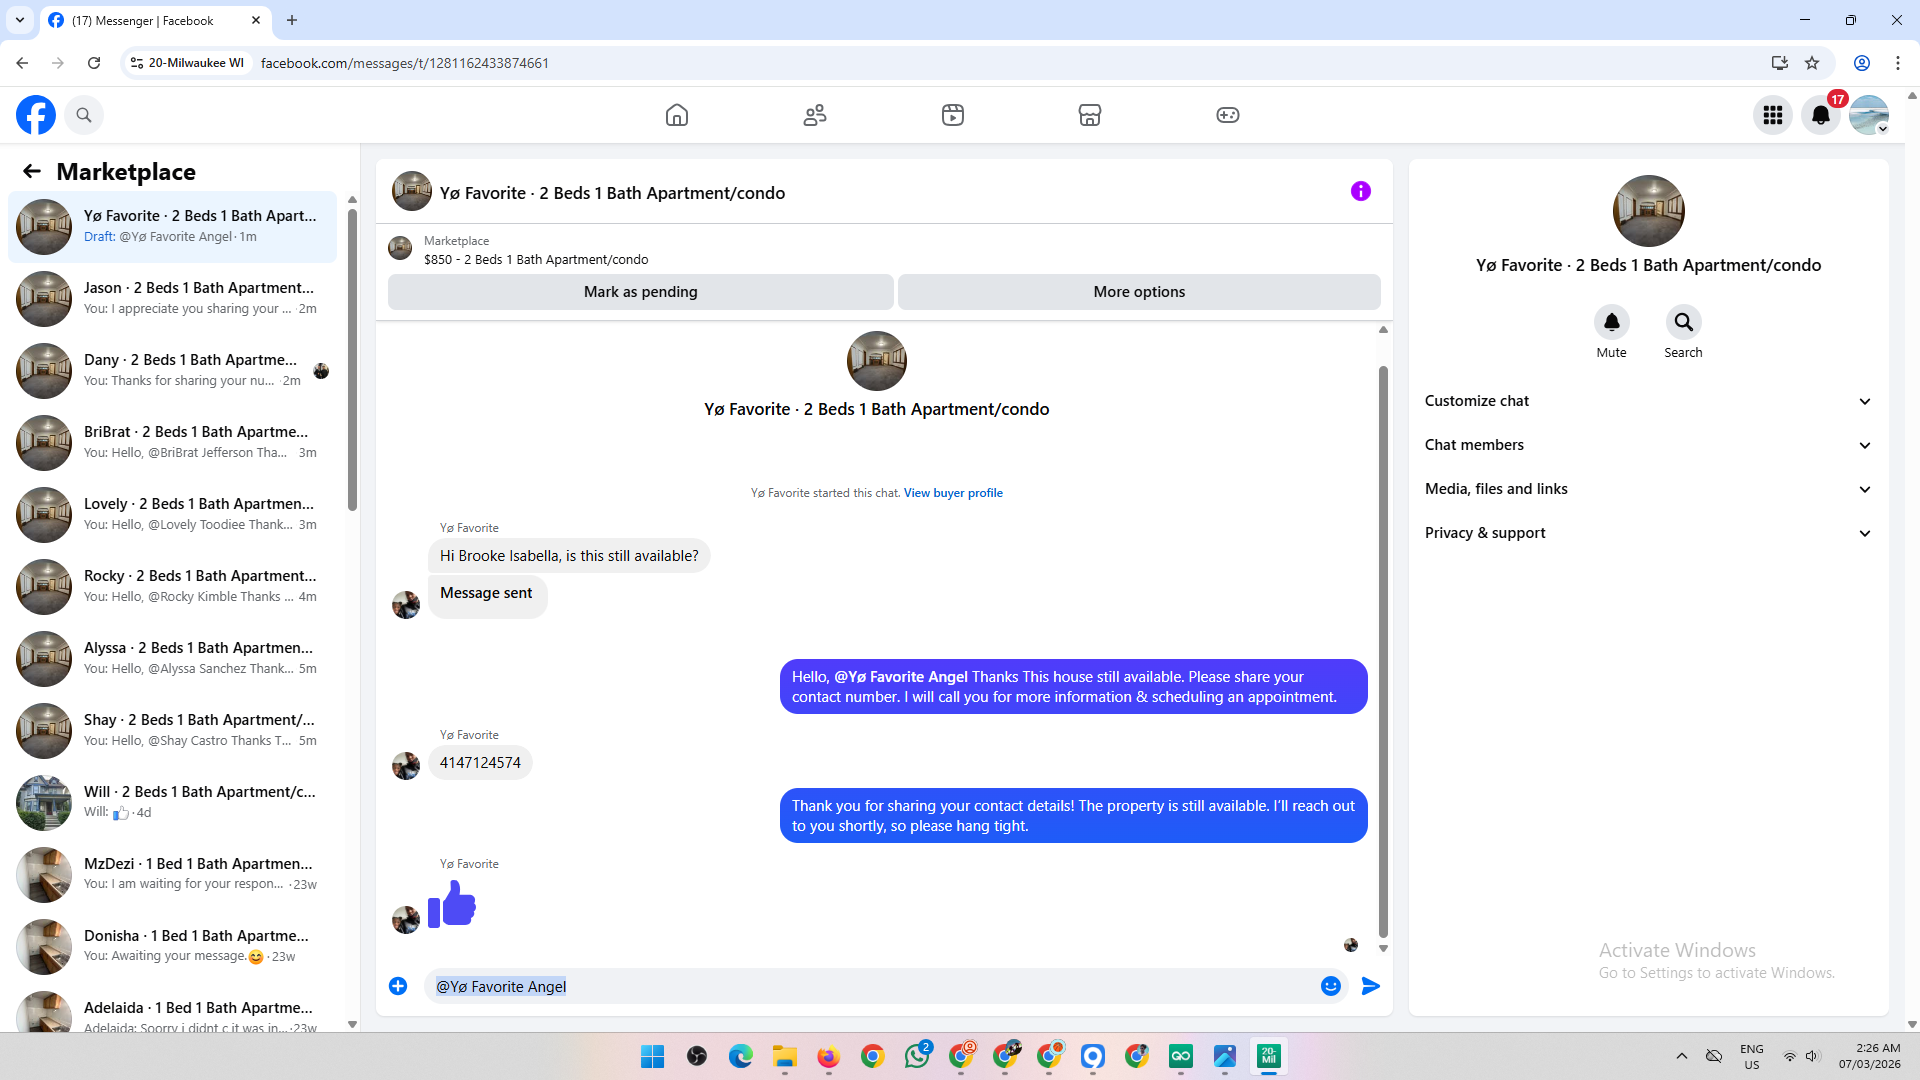Mute this conversation with the bell

pyautogui.click(x=1611, y=322)
